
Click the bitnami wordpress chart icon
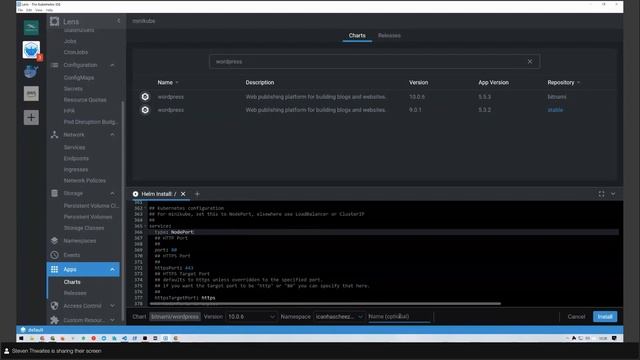pyautogui.click(x=145, y=97)
